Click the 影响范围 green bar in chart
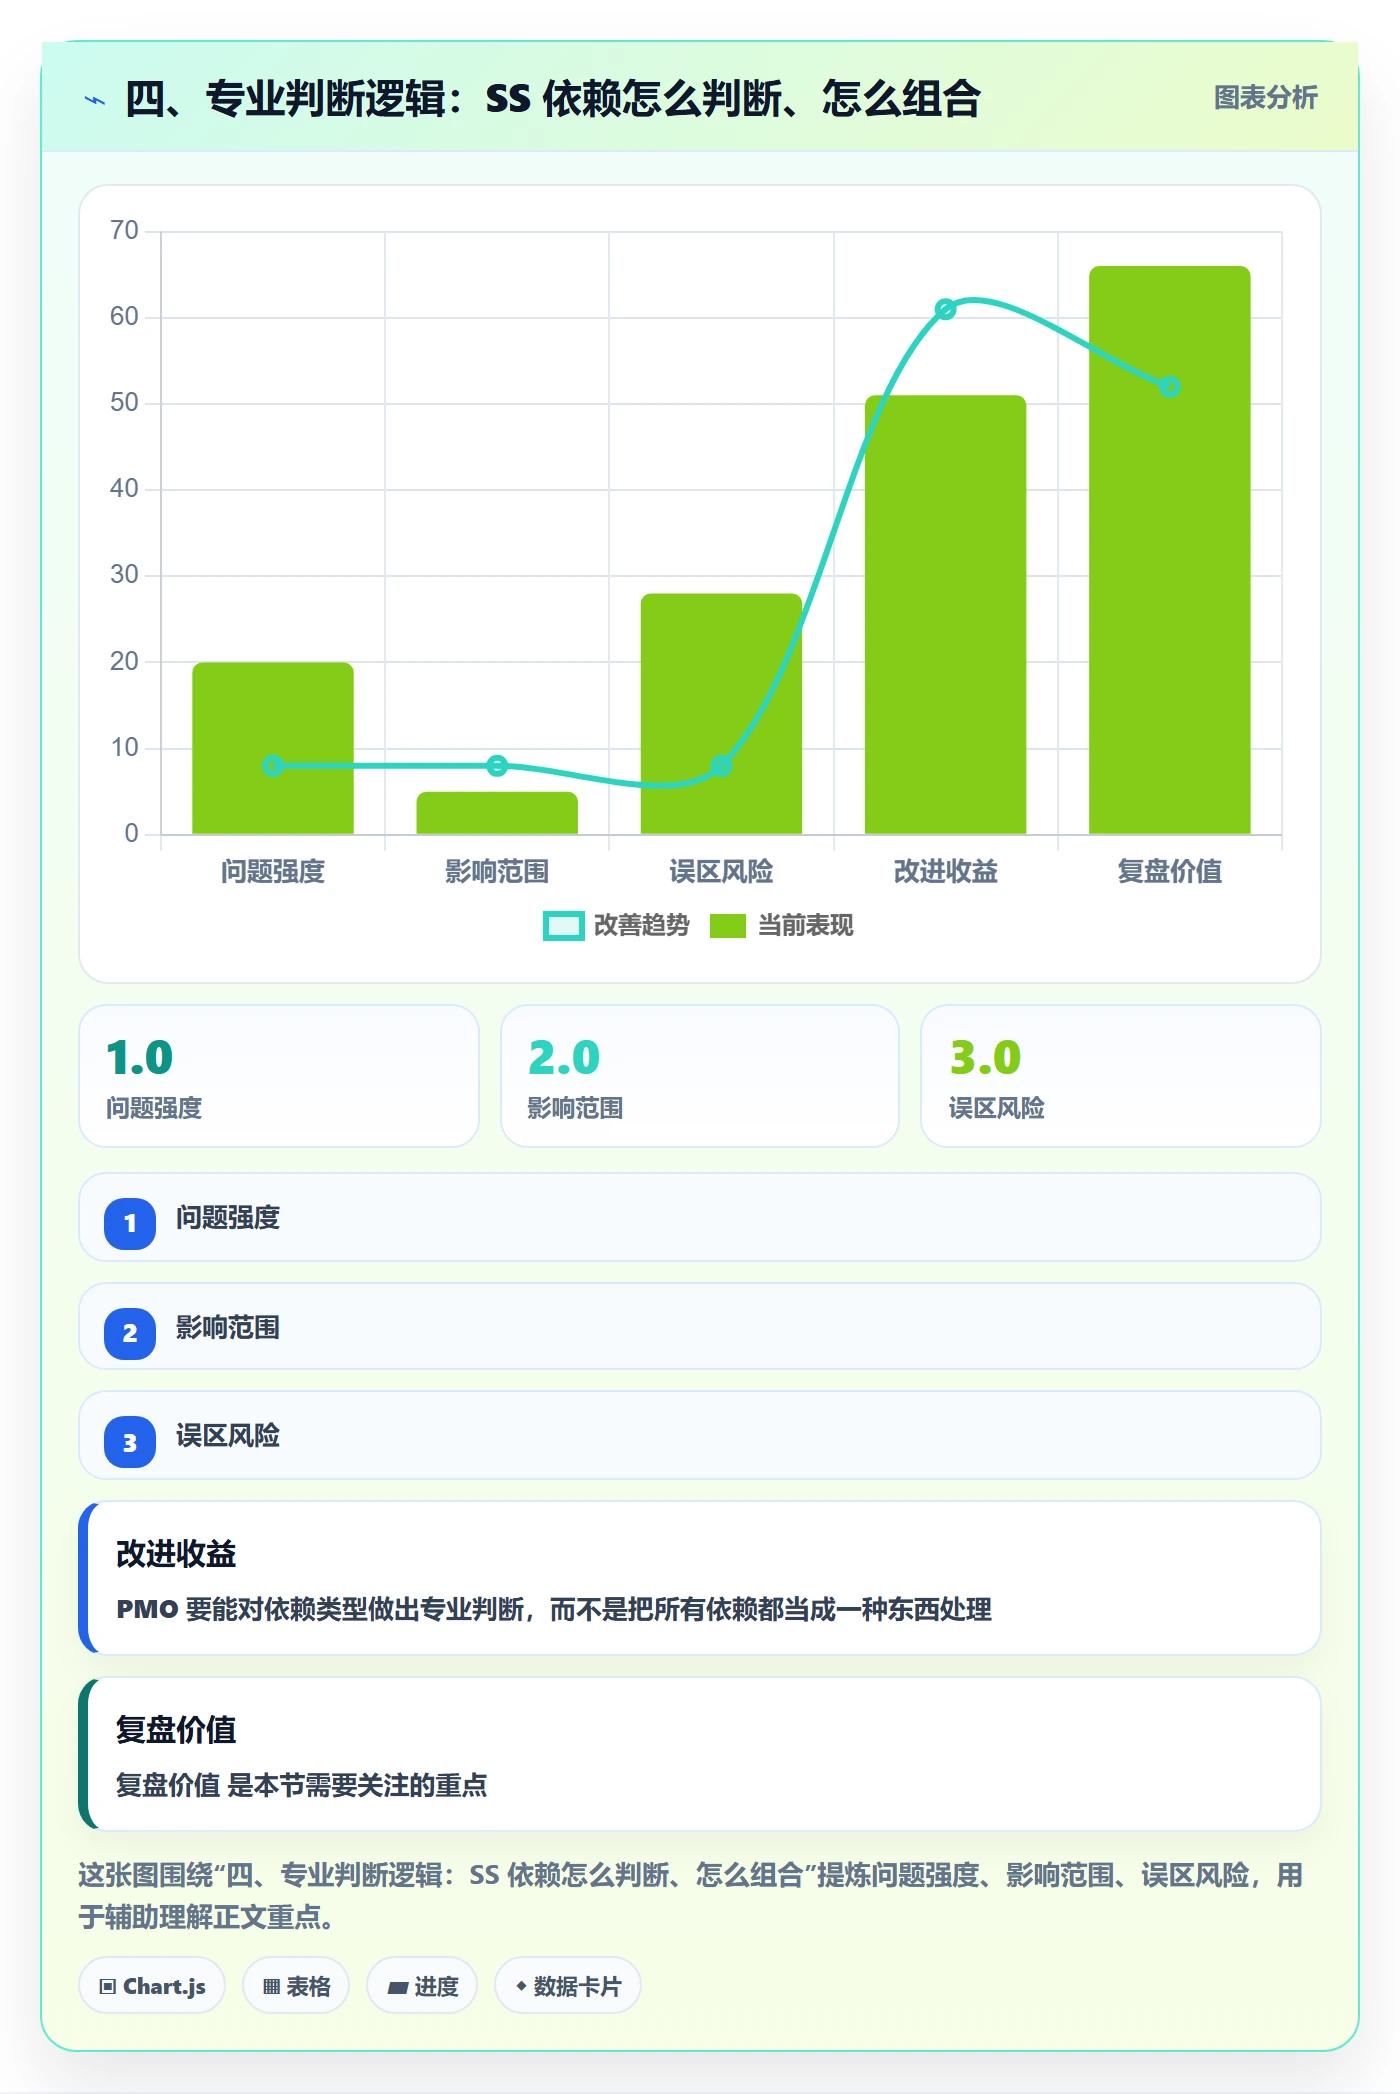 coord(497,813)
